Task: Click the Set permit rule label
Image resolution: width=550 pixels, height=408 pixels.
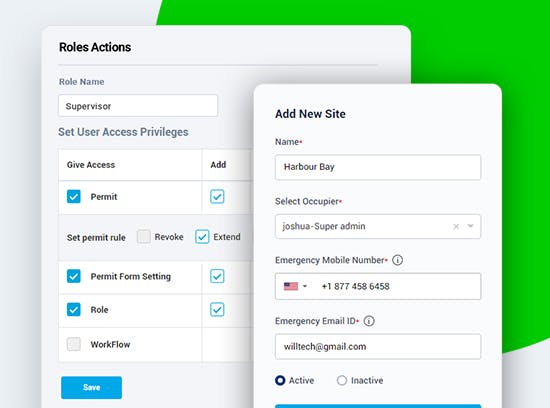Action: click(x=96, y=238)
